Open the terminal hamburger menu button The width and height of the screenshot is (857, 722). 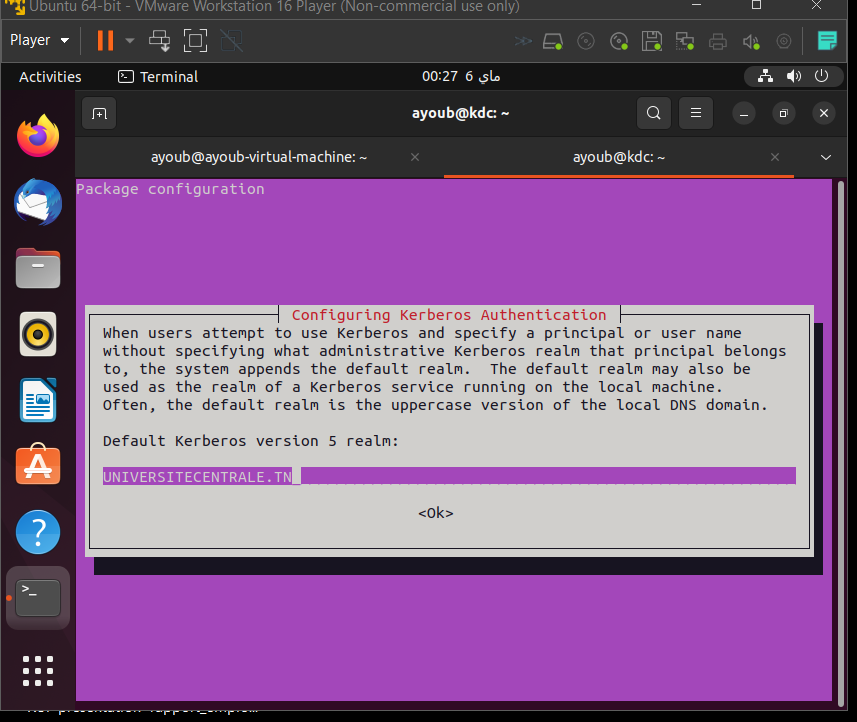click(695, 113)
